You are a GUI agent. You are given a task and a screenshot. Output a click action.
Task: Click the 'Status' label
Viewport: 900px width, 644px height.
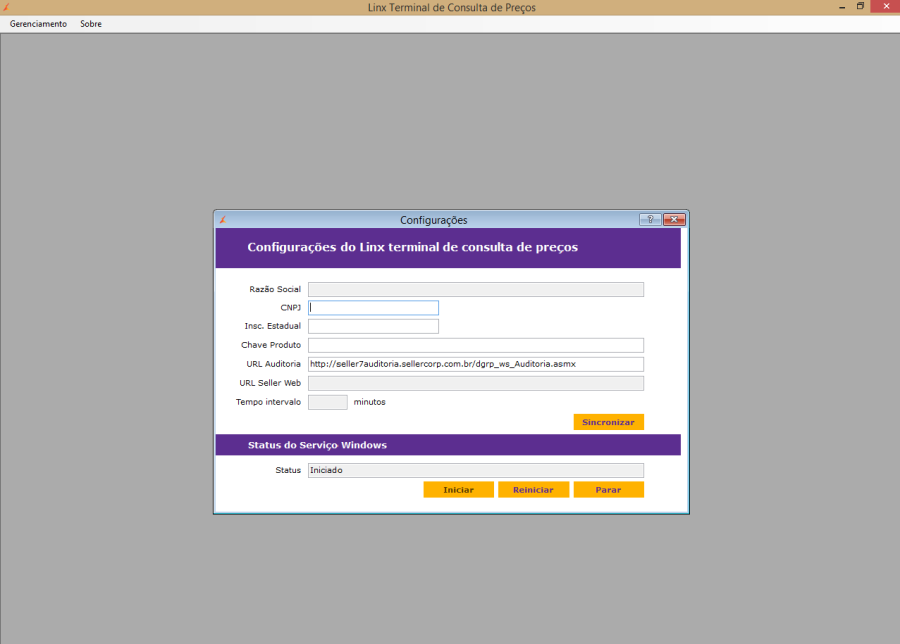click(288, 470)
